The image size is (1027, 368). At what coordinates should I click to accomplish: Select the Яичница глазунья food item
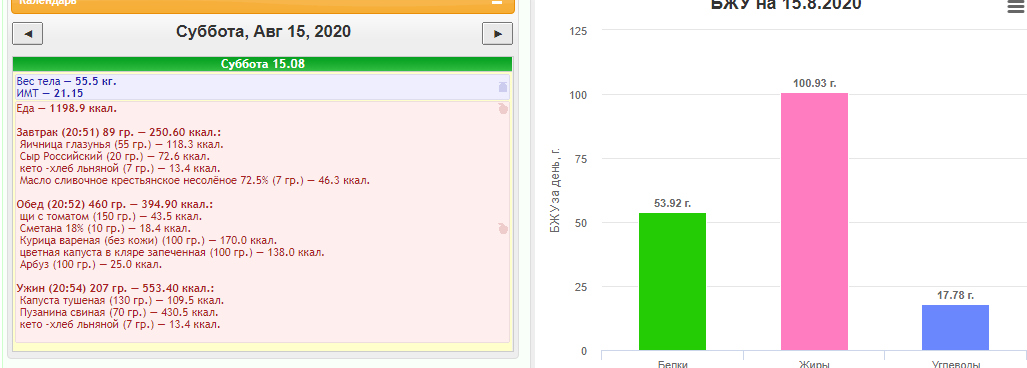click(x=122, y=145)
